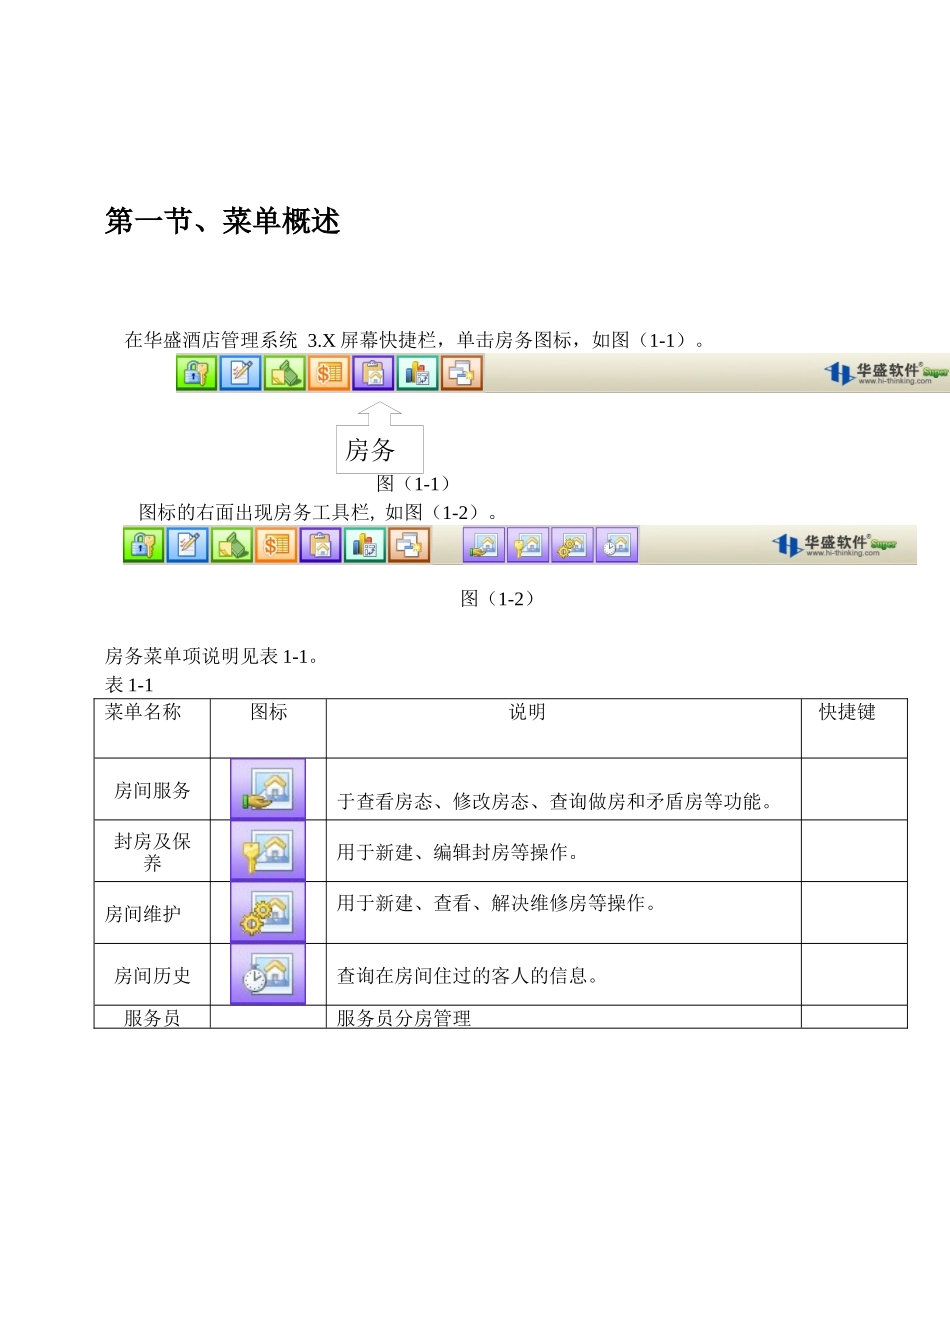
Task: Click green lock-and-key icon in figure 1-1 toolbar
Action: point(197,373)
